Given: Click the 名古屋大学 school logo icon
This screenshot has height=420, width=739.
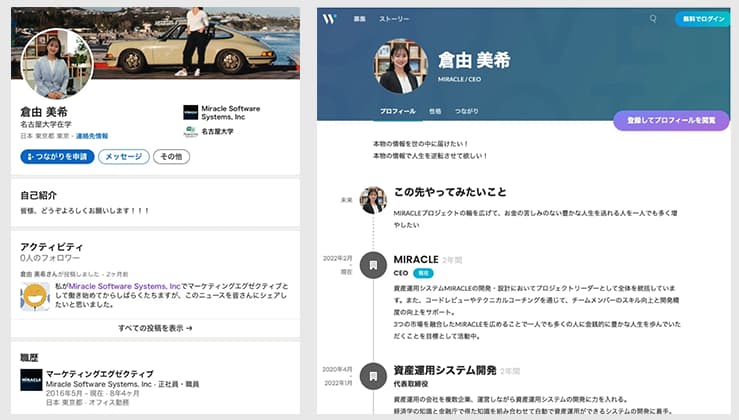Looking at the screenshot, I should (190, 131).
